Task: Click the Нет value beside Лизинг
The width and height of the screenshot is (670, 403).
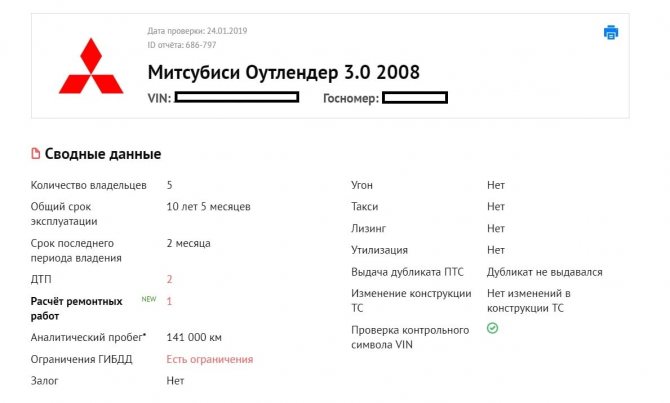Action: (496, 229)
